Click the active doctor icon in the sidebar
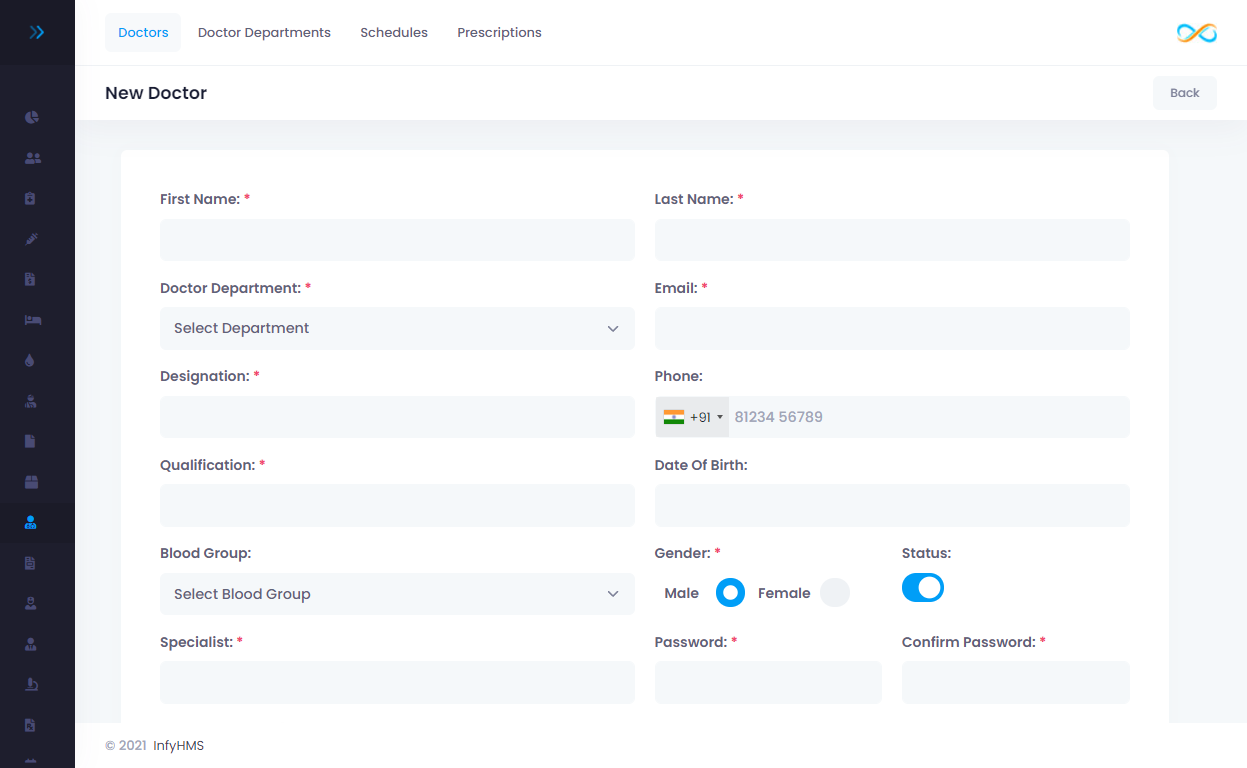This screenshot has width=1247, height=768. click(x=31, y=522)
